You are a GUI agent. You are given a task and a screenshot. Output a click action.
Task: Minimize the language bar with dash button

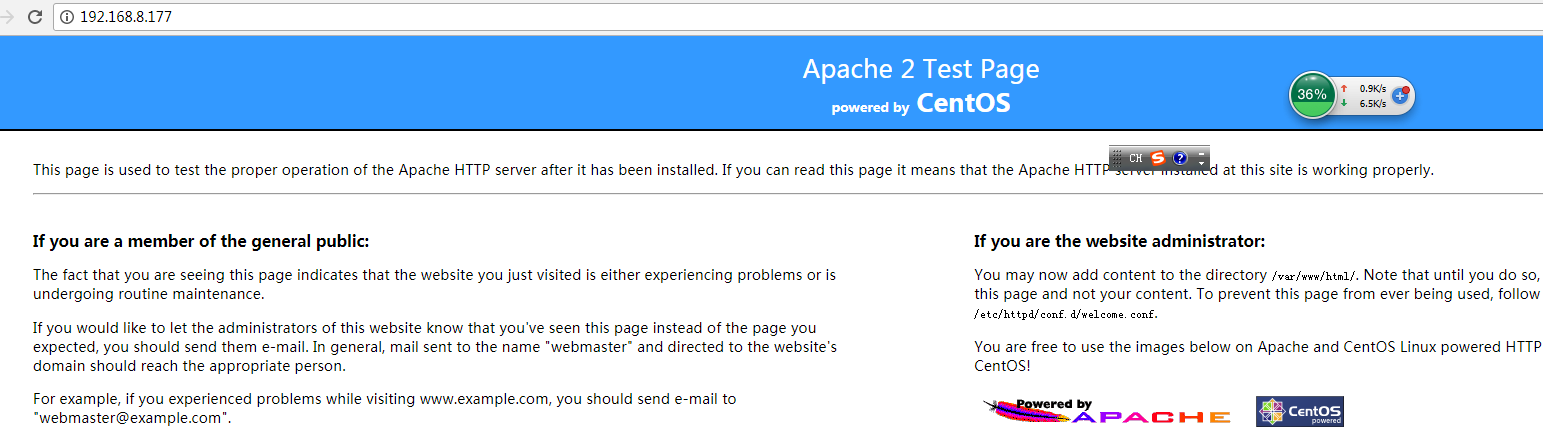pos(1201,152)
